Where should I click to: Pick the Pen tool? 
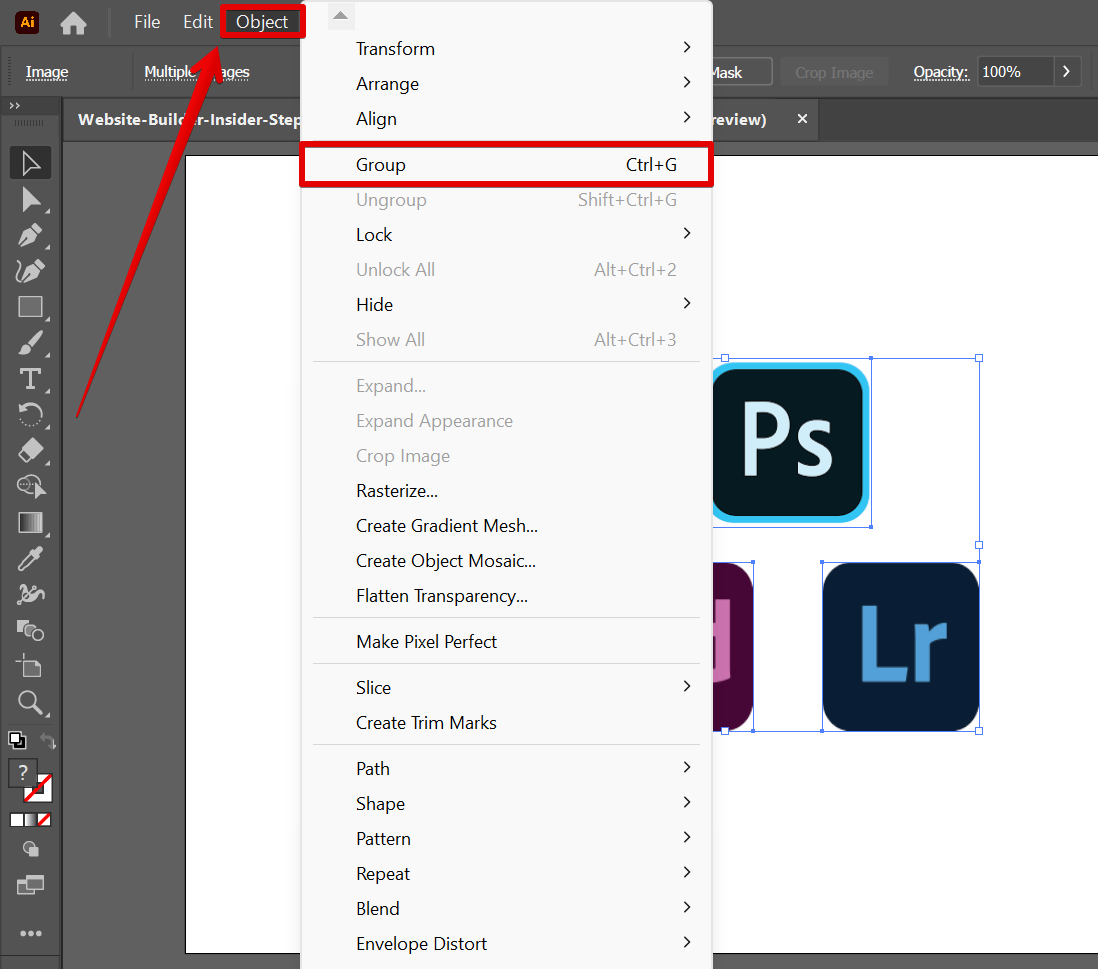(30, 235)
